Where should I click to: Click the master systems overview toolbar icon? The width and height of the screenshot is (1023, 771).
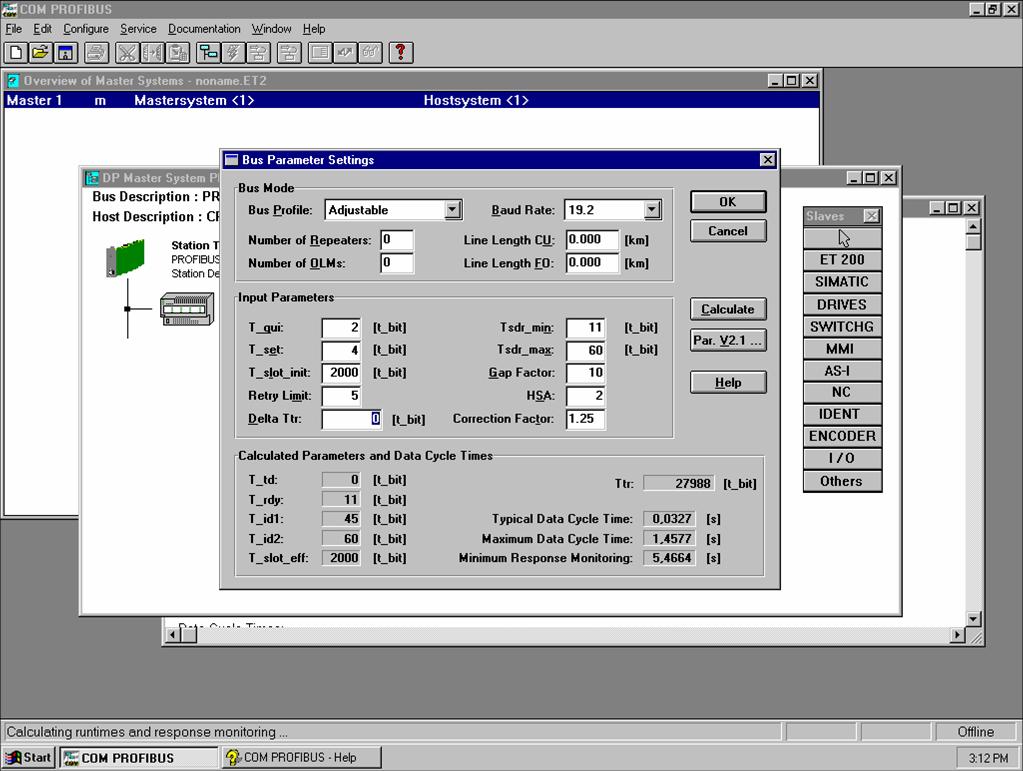coord(209,53)
